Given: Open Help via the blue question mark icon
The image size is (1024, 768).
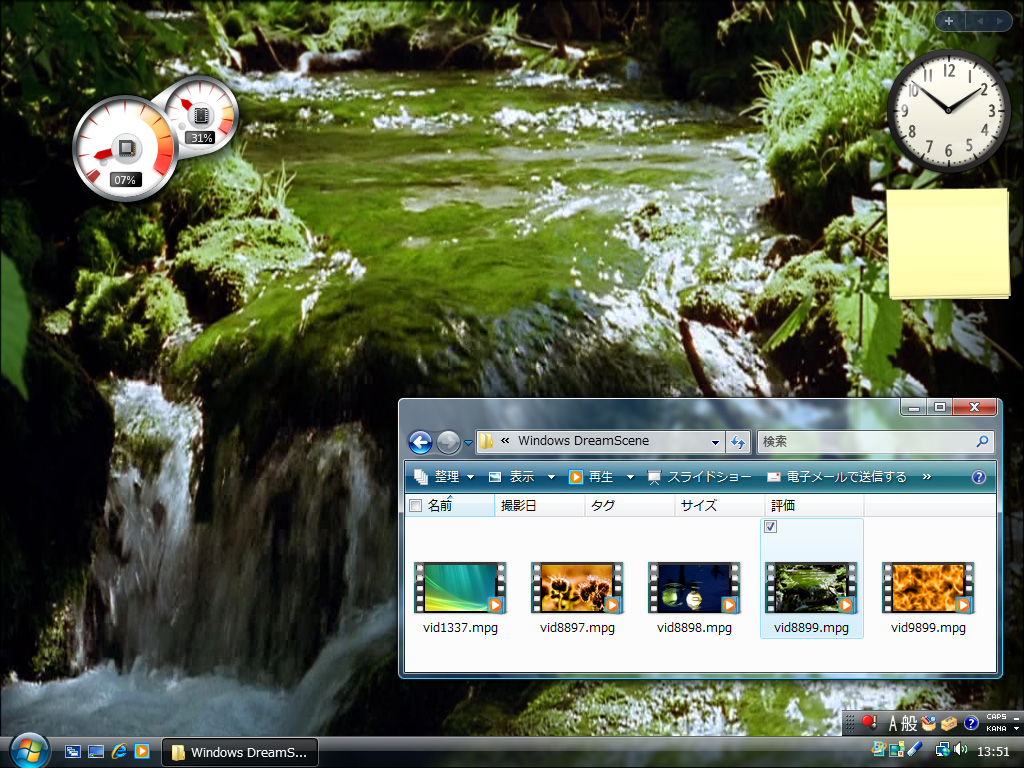Looking at the screenshot, I should click(x=978, y=477).
